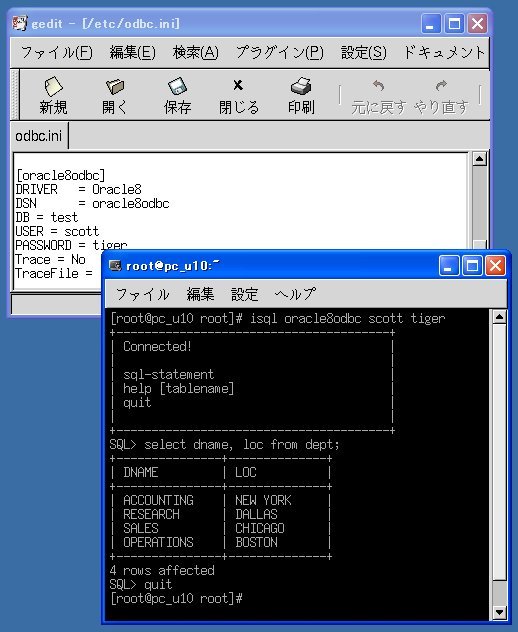Click the NEW YORK cell
The height and width of the screenshot is (632, 518).
(263, 501)
